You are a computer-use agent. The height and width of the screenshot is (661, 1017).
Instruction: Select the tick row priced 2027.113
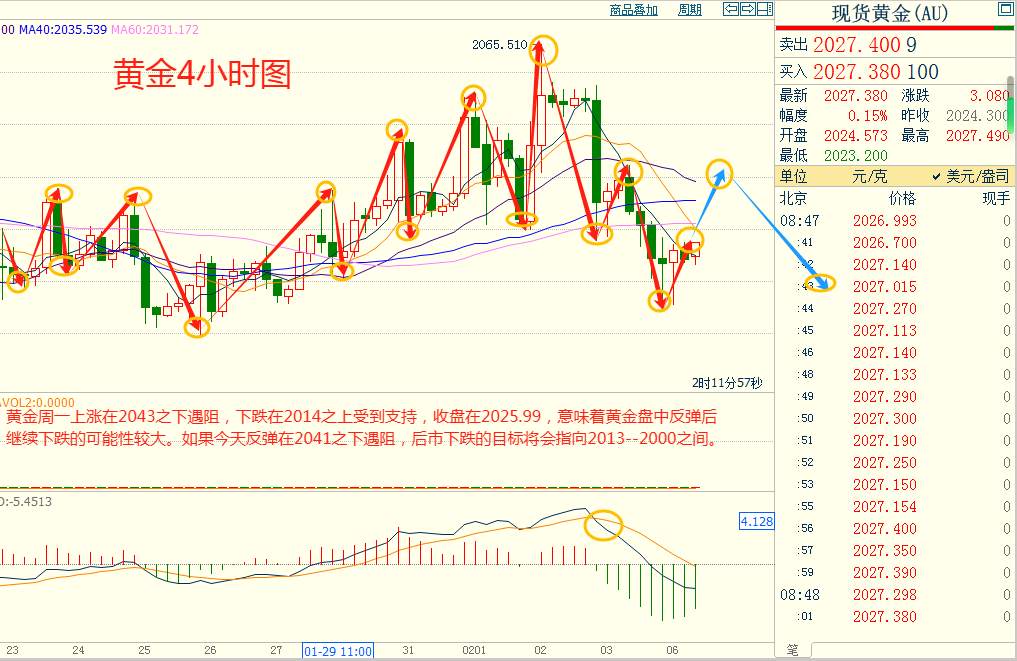(895, 331)
